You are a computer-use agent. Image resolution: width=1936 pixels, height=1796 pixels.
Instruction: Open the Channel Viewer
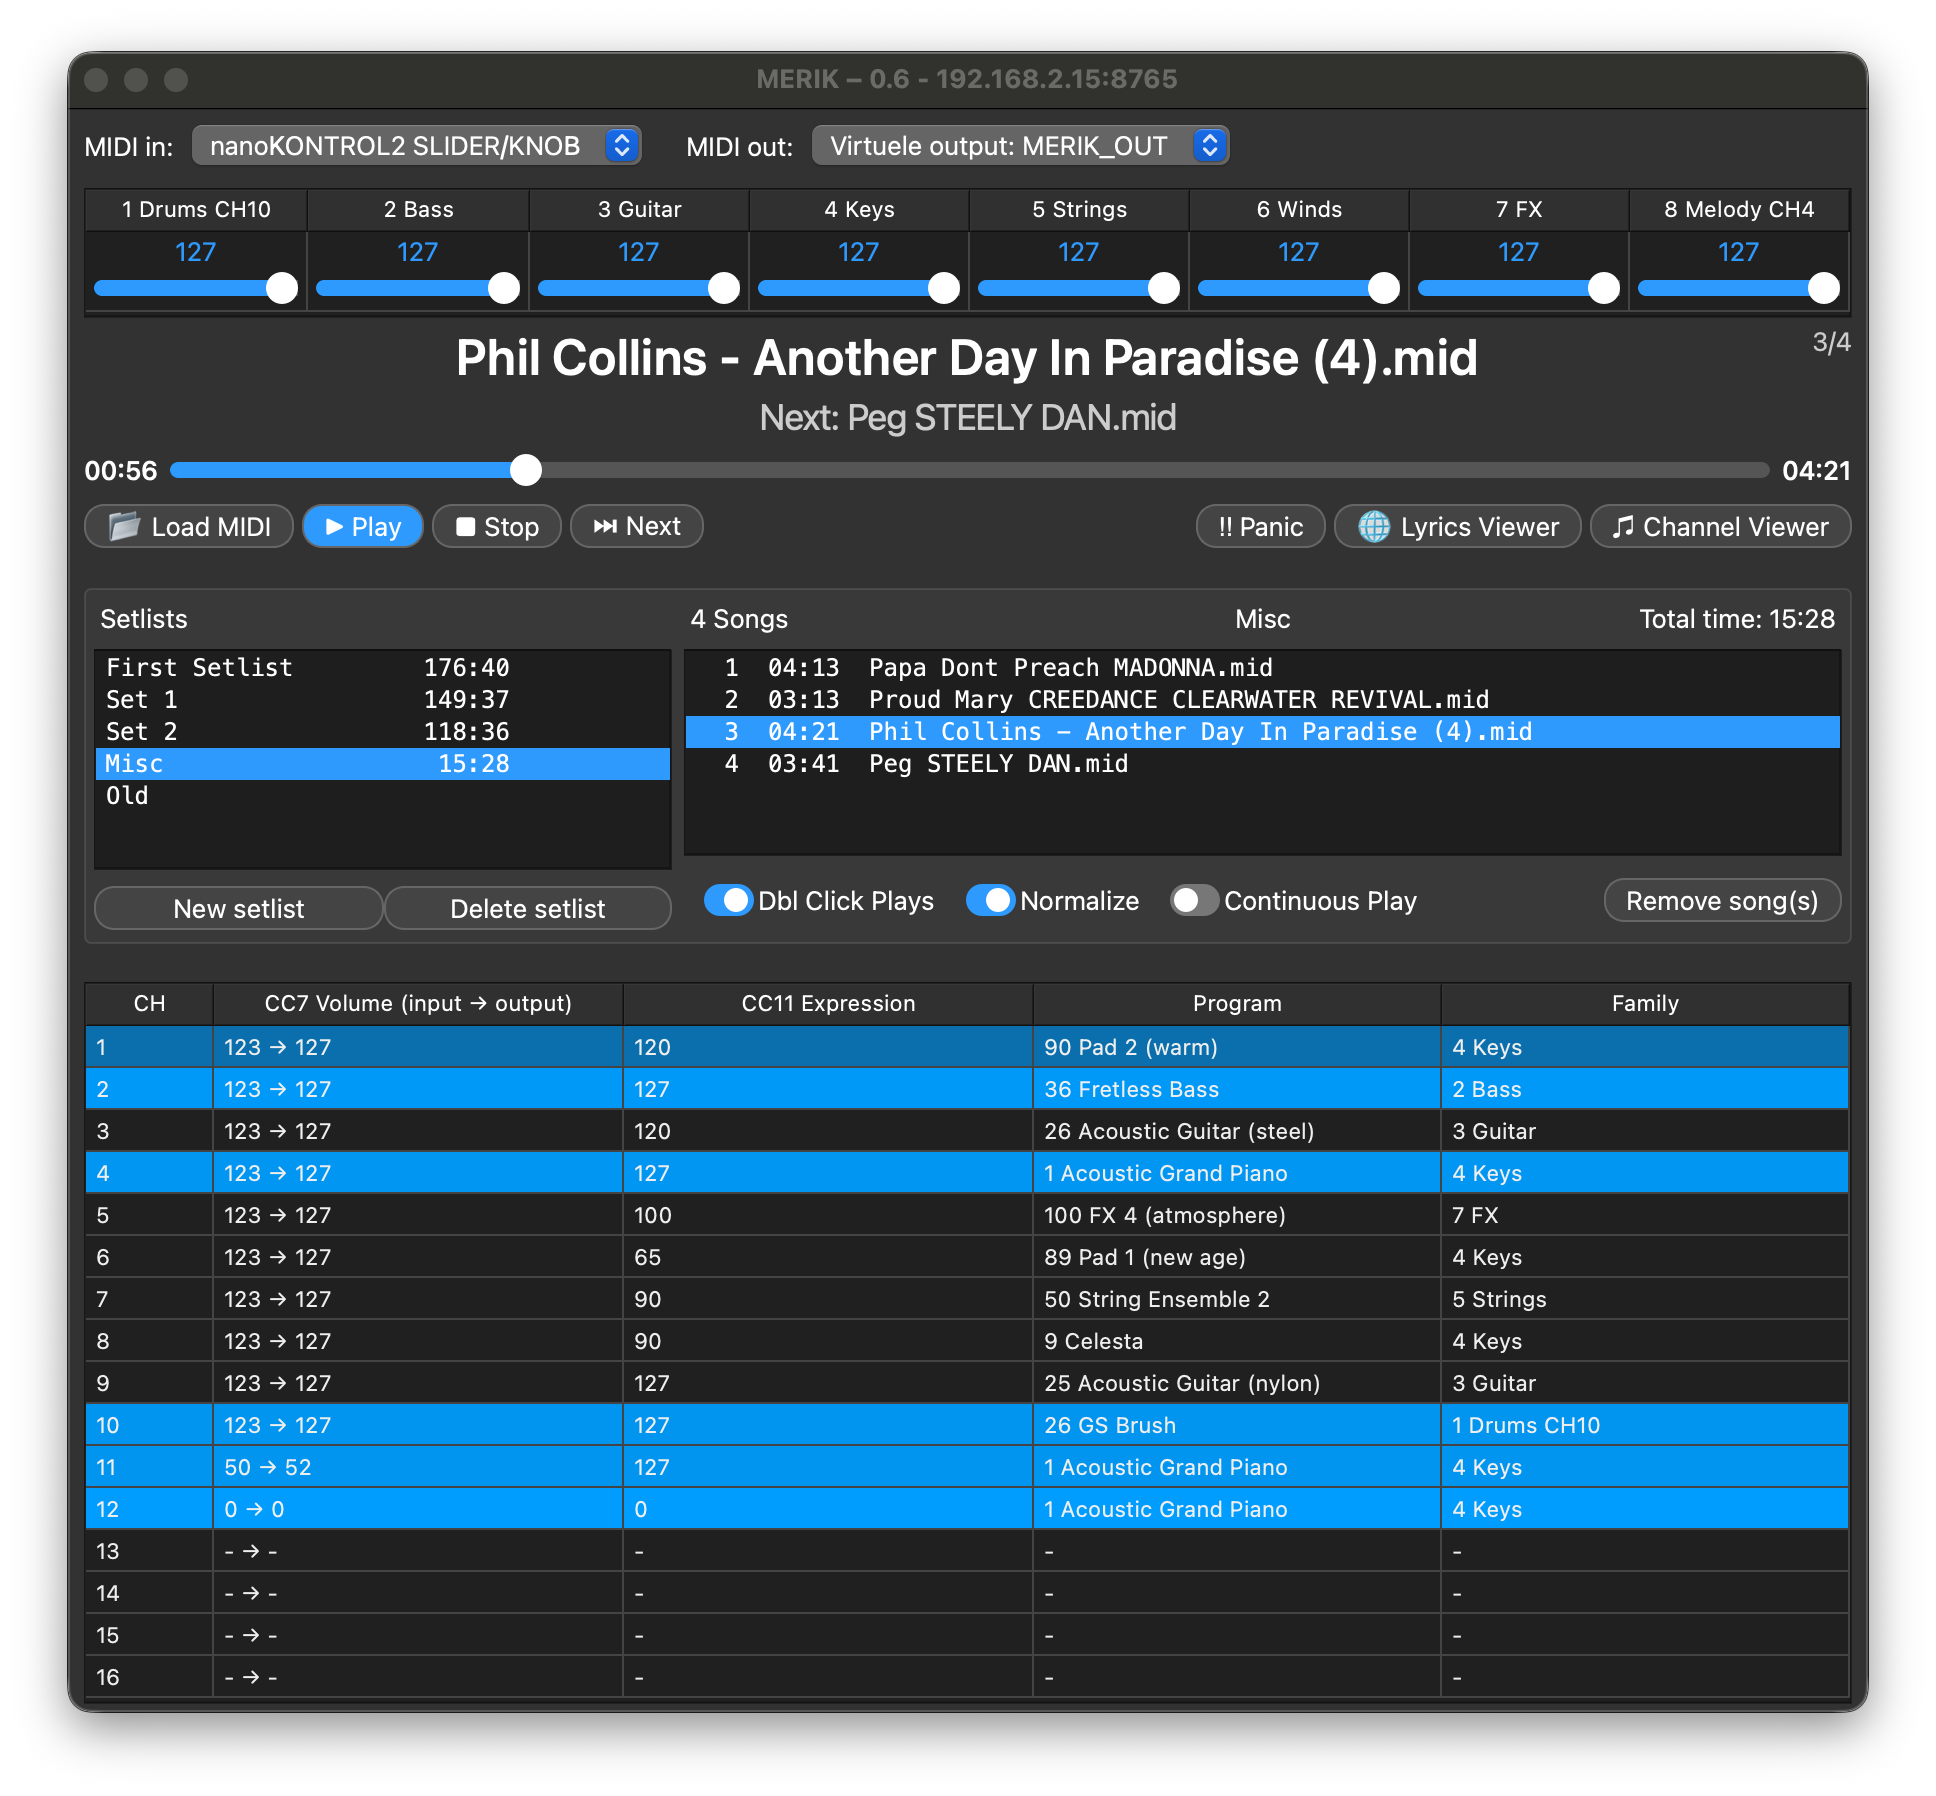pyautogui.click(x=1719, y=526)
